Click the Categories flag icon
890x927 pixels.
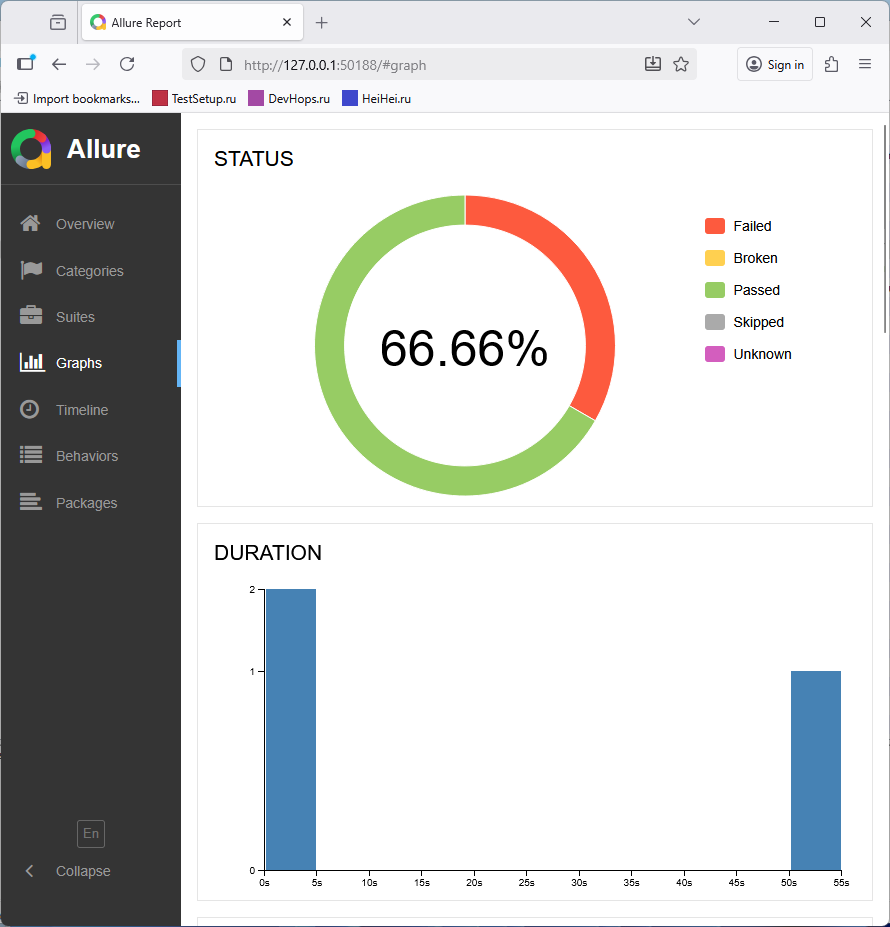point(31,270)
